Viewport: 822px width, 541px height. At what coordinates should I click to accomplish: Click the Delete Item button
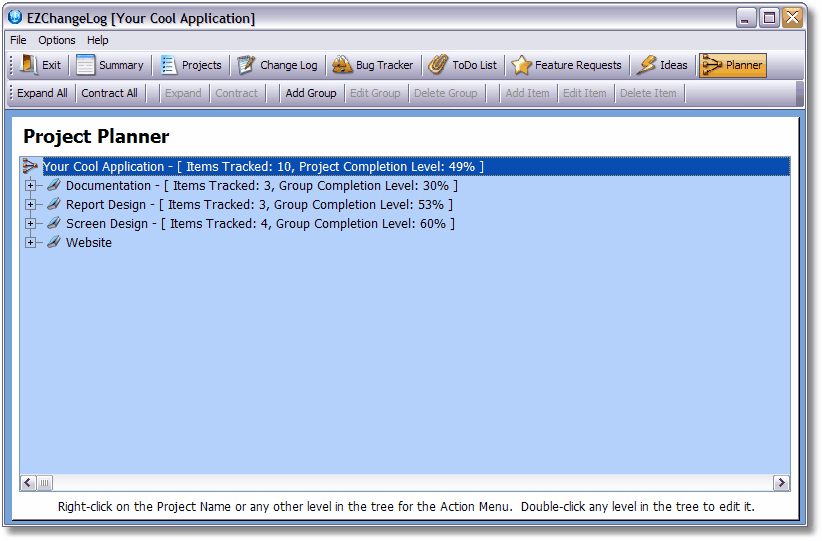[x=648, y=93]
